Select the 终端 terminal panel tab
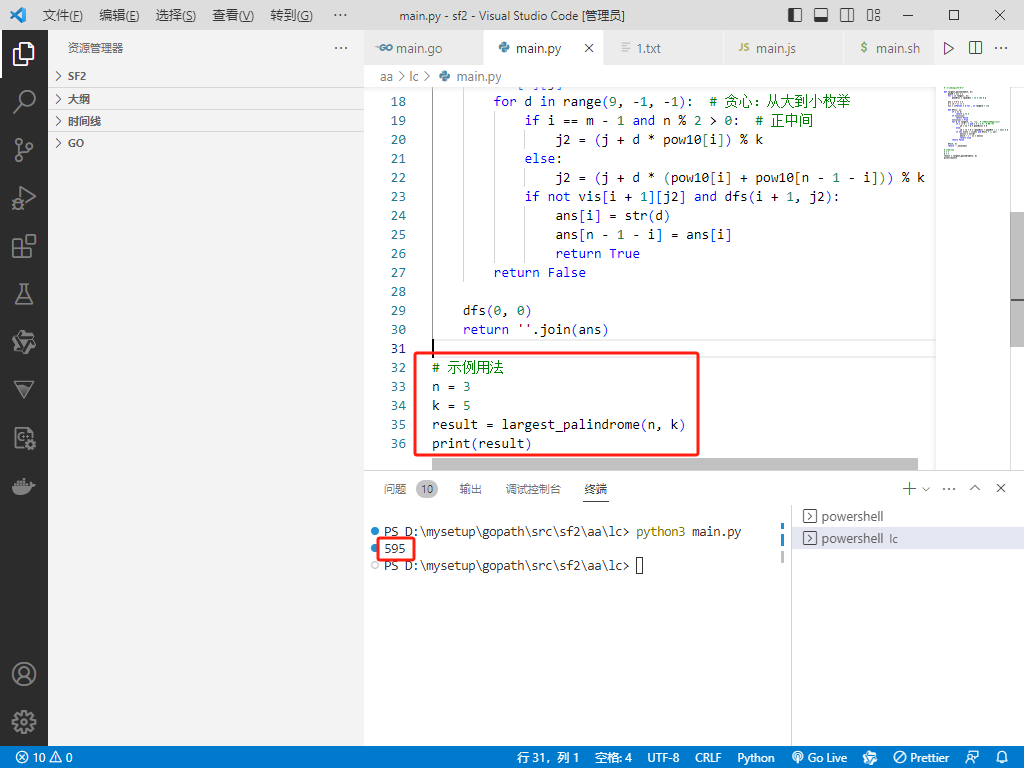Screen dimensions: 1024x768 [x=596, y=488]
